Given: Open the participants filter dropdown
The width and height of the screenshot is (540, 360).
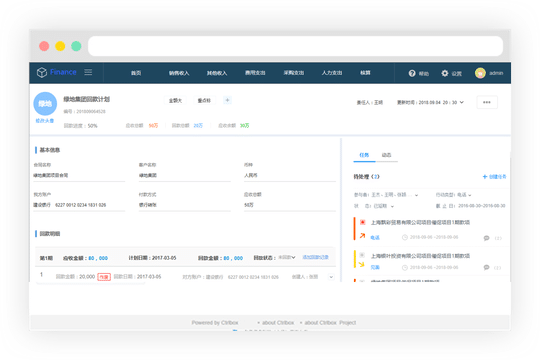Looking at the screenshot, I should [416, 195].
